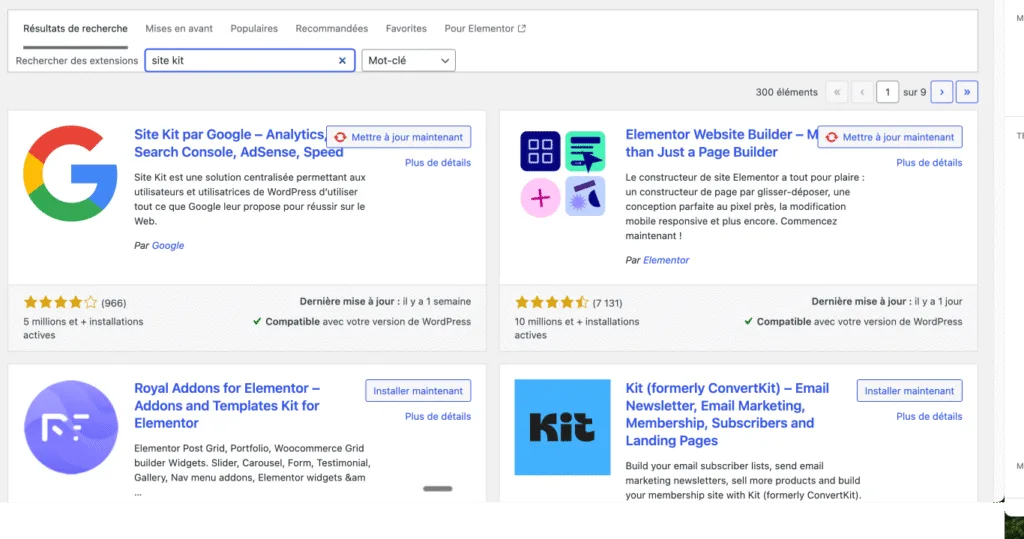Screen dimensions: 1024x539
Task: Click the Google G logo thumbnail
Action: click(x=71, y=174)
